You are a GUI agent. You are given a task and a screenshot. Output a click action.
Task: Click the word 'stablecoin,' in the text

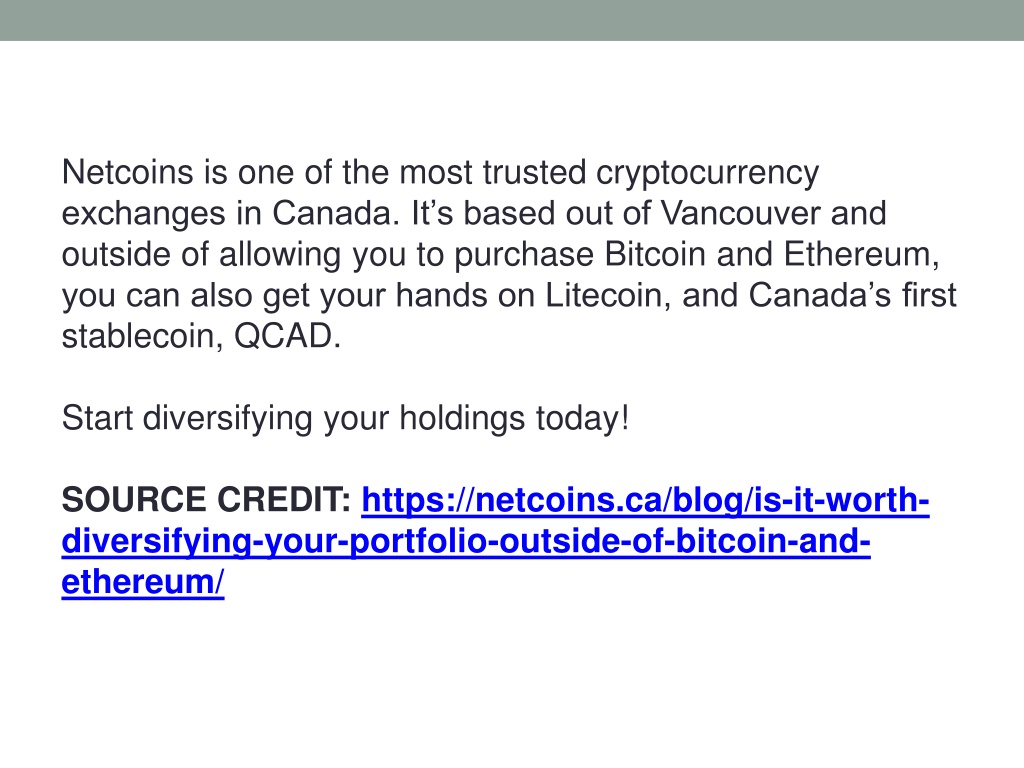coord(142,336)
